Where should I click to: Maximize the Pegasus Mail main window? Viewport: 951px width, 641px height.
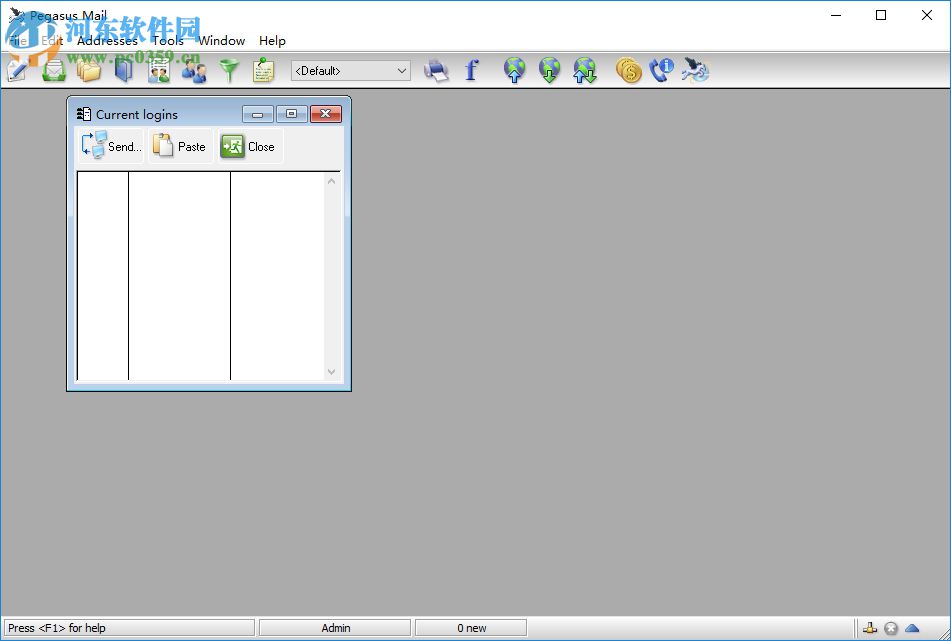click(x=881, y=15)
